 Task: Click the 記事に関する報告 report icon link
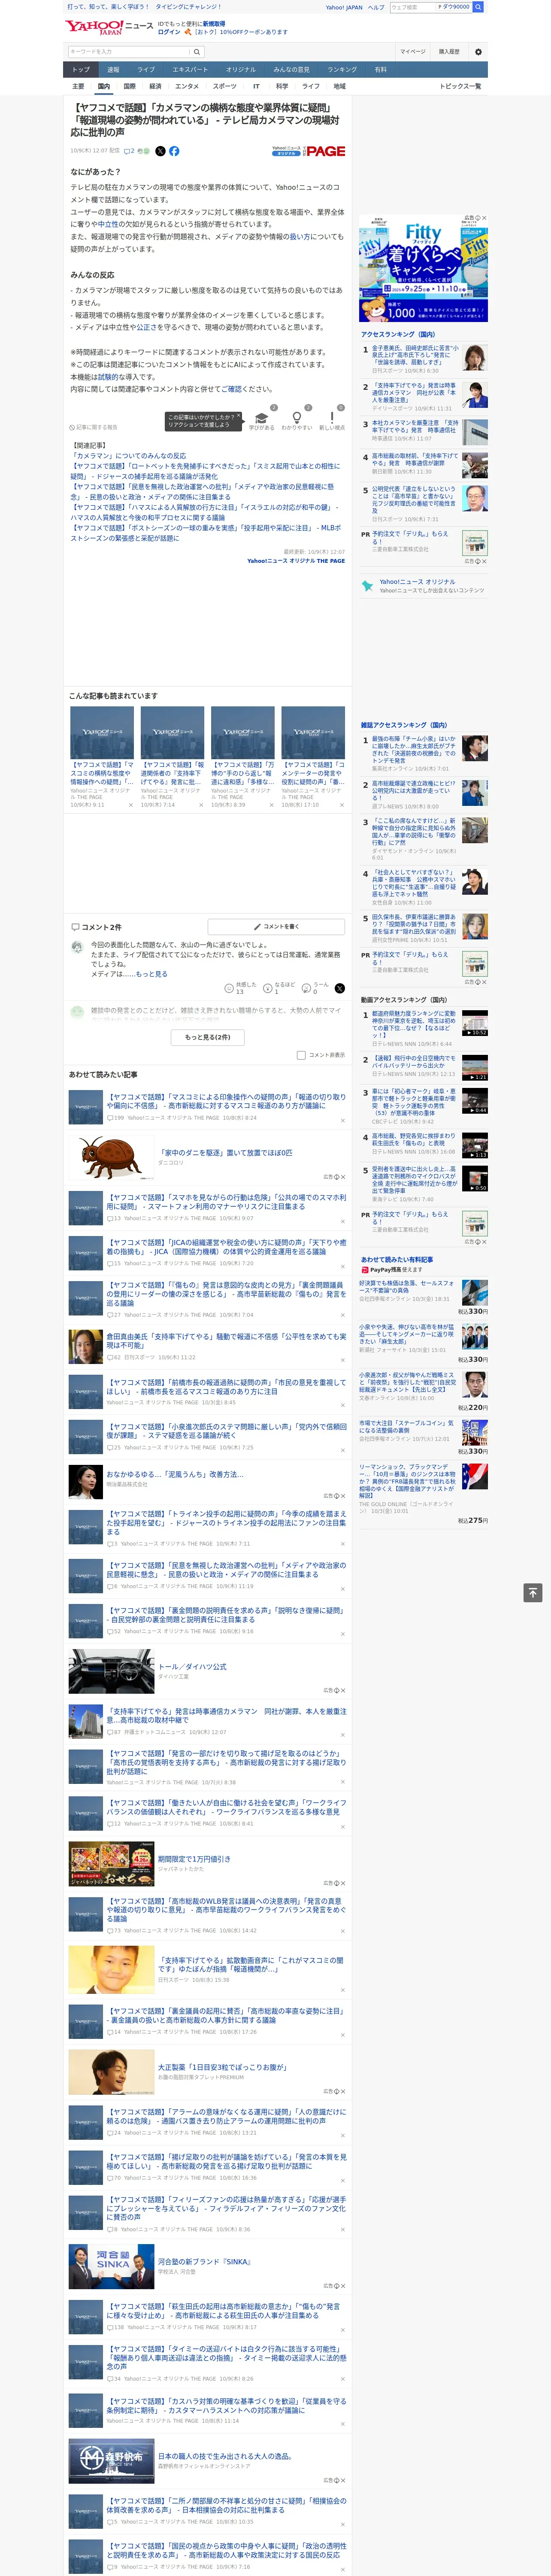click(x=93, y=427)
